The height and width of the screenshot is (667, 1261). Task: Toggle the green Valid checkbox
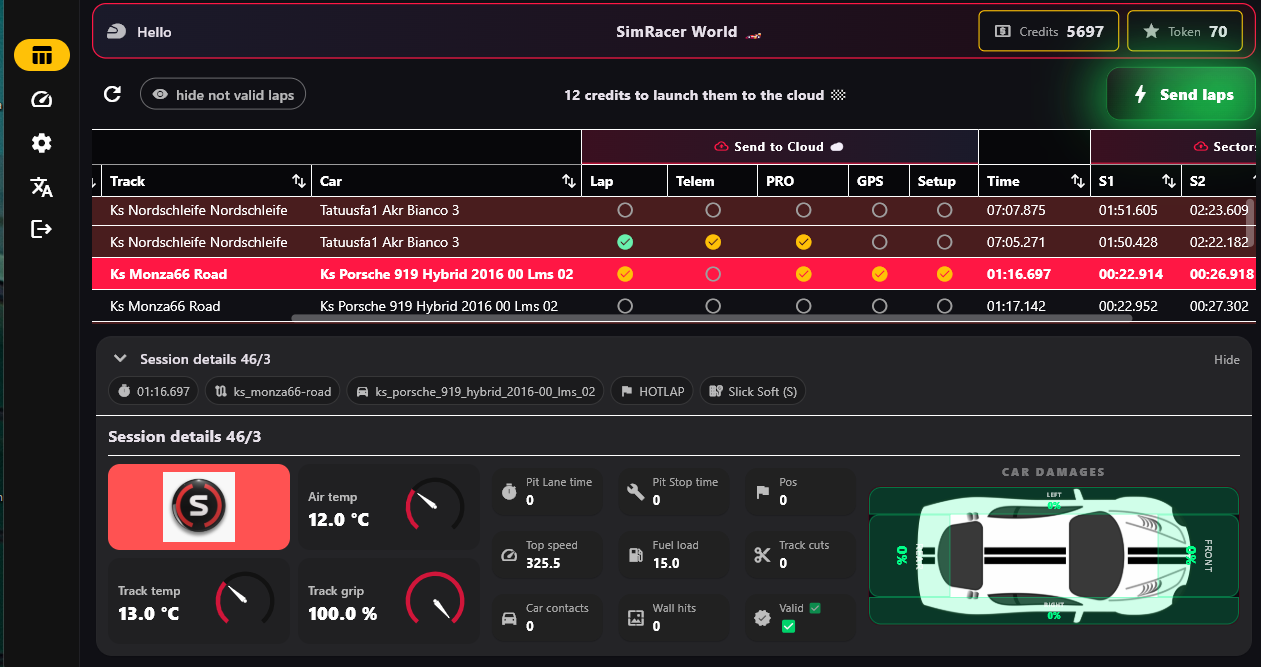[x=788, y=626]
